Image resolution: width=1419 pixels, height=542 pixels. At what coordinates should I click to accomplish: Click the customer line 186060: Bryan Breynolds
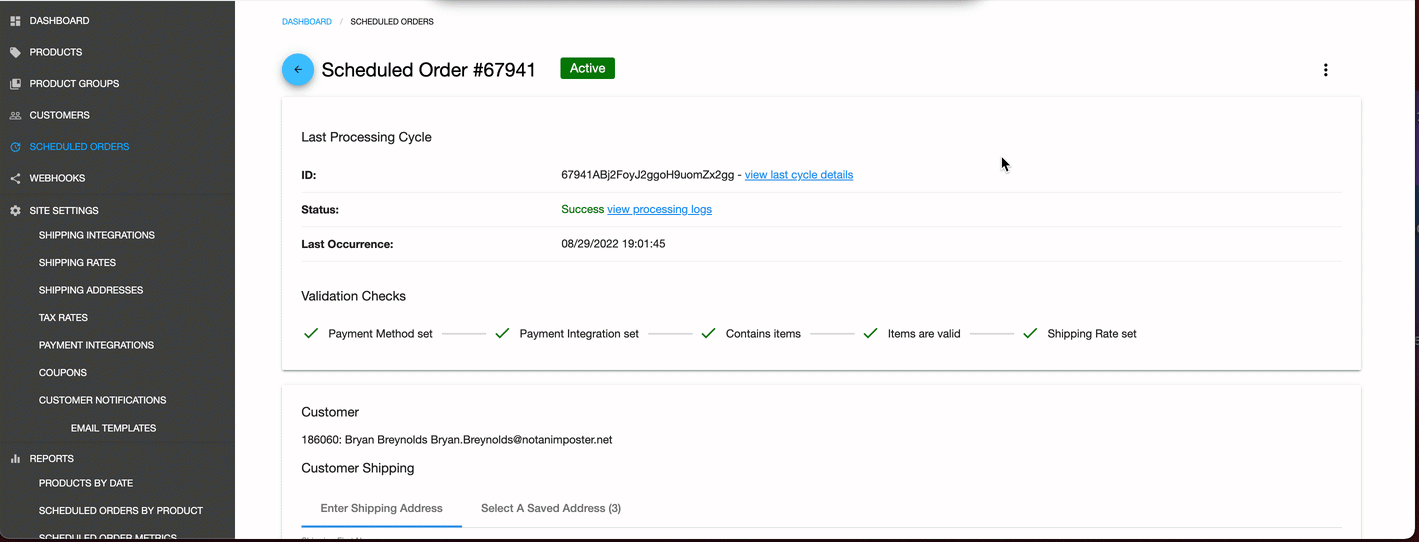pos(456,440)
